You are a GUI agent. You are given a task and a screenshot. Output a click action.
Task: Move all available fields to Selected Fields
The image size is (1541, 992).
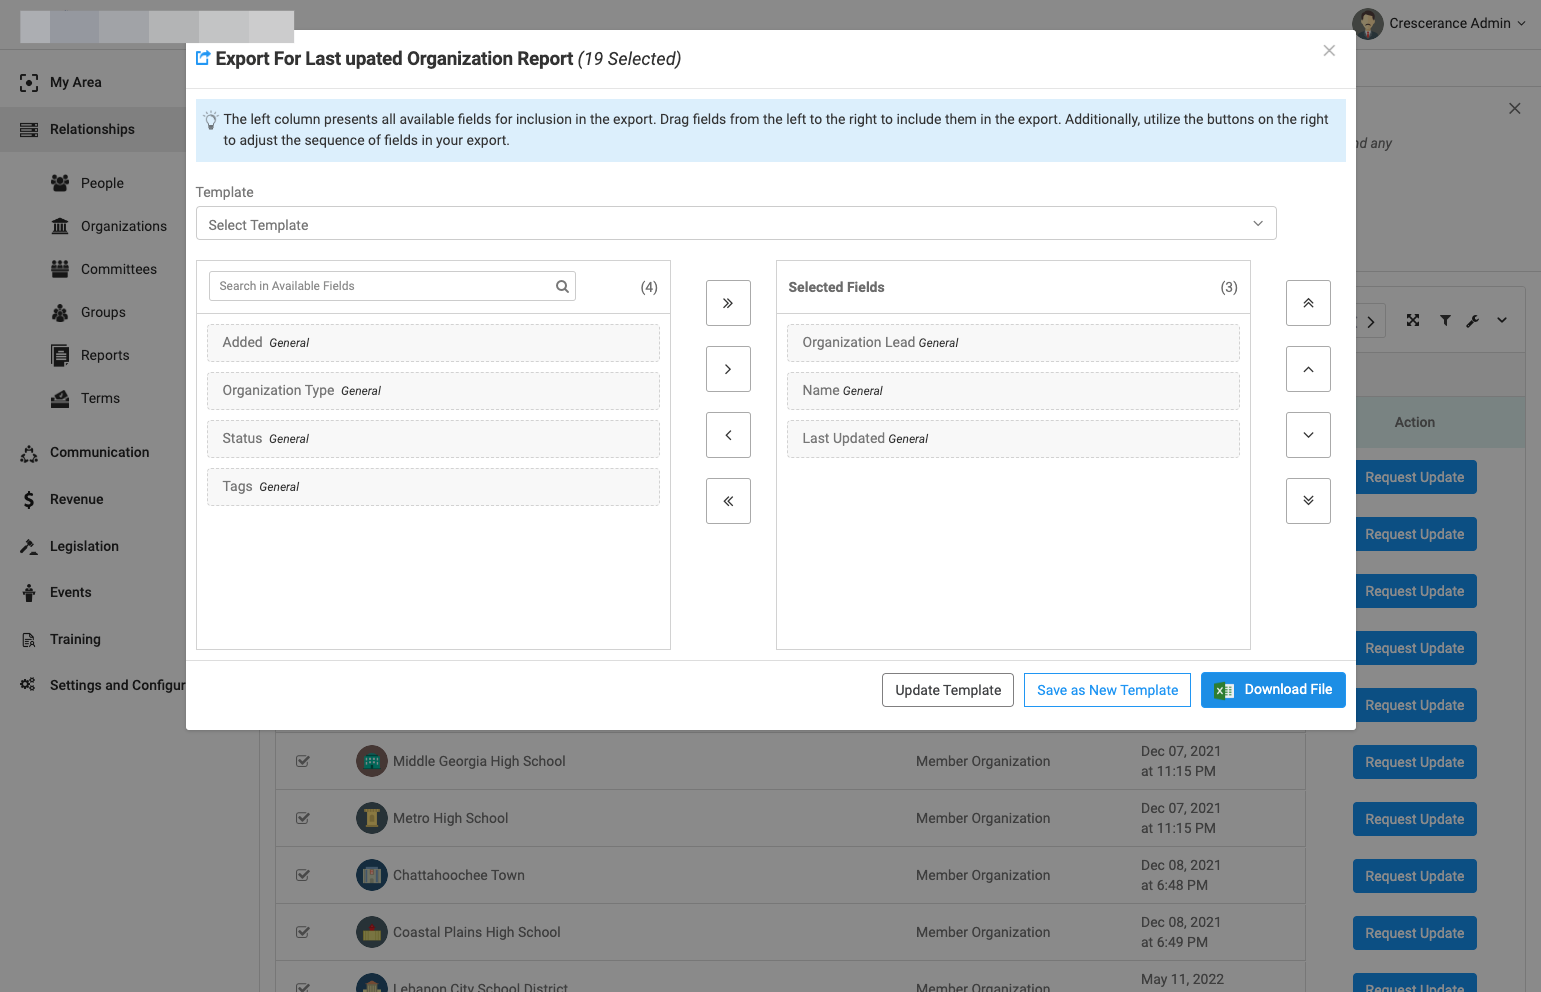point(728,303)
